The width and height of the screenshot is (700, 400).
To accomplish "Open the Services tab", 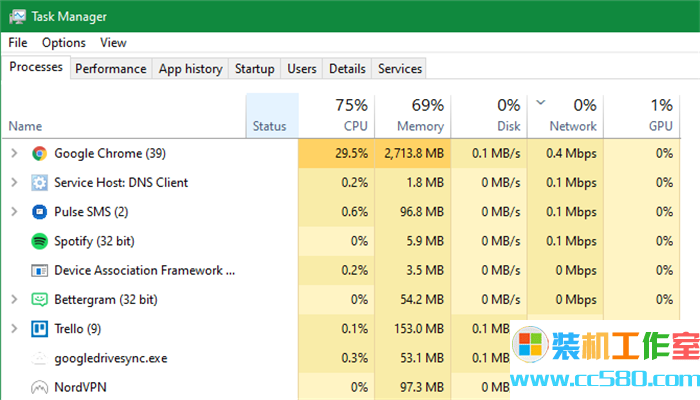I will pyautogui.click(x=400, y=69).
